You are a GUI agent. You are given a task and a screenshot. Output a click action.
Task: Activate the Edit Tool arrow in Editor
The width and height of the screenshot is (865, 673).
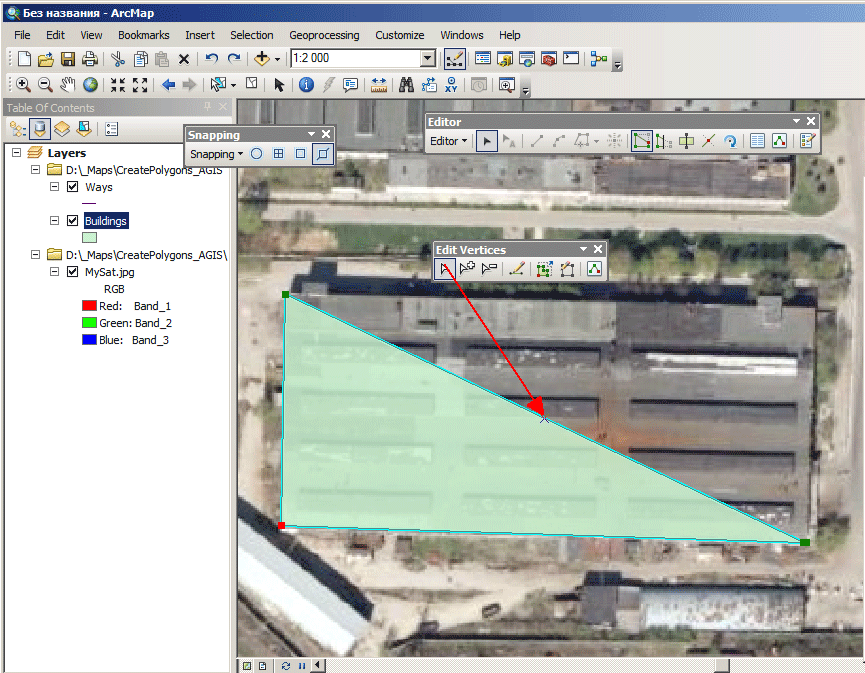click(x=487, y=141)
